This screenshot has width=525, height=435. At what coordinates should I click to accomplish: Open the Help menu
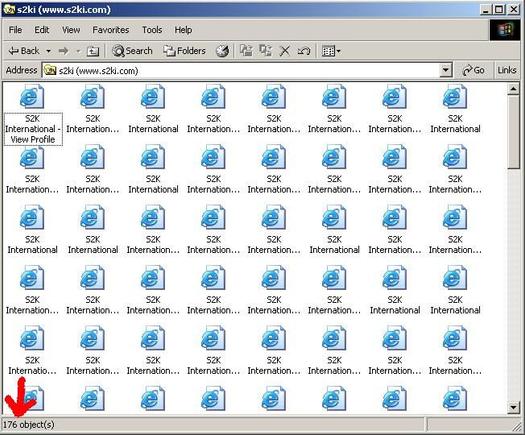[x=183, y=30]
